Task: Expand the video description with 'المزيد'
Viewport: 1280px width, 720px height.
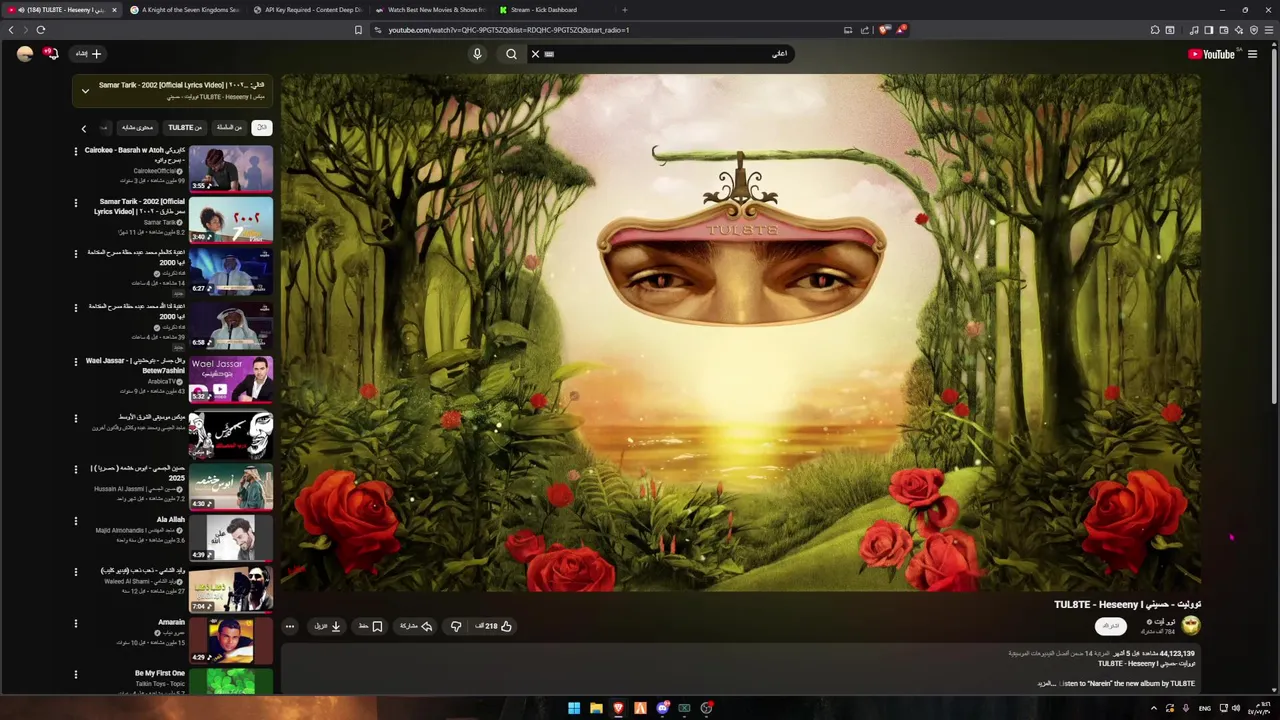Action: pyautogui.click(x=1046, y=684)
